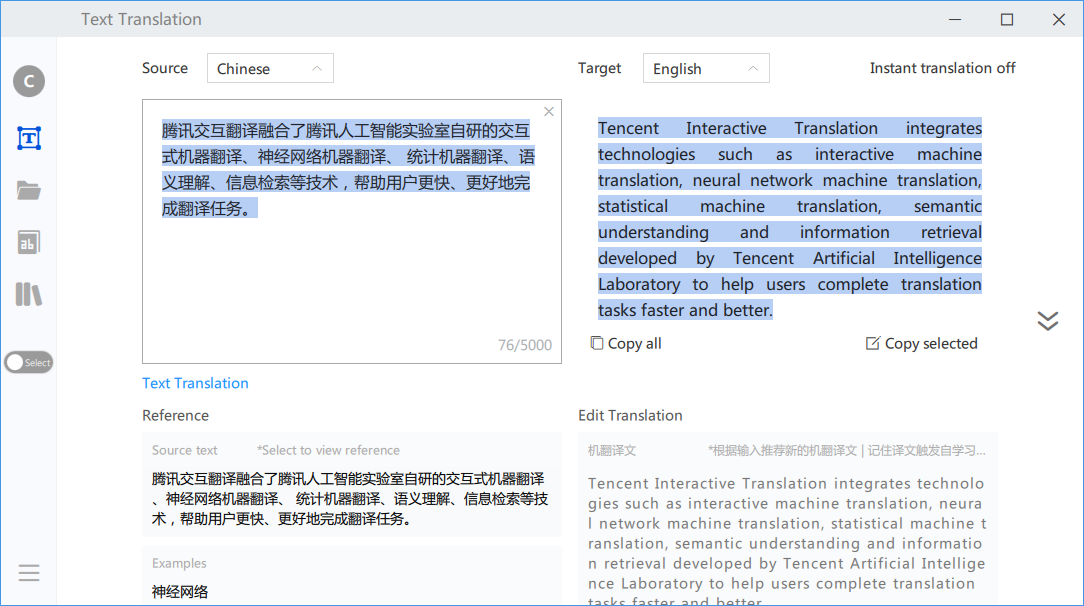This screenshot has width=1084, height=606.
Task: Click the Copy all button label
Action: click(x=635, y=343)
